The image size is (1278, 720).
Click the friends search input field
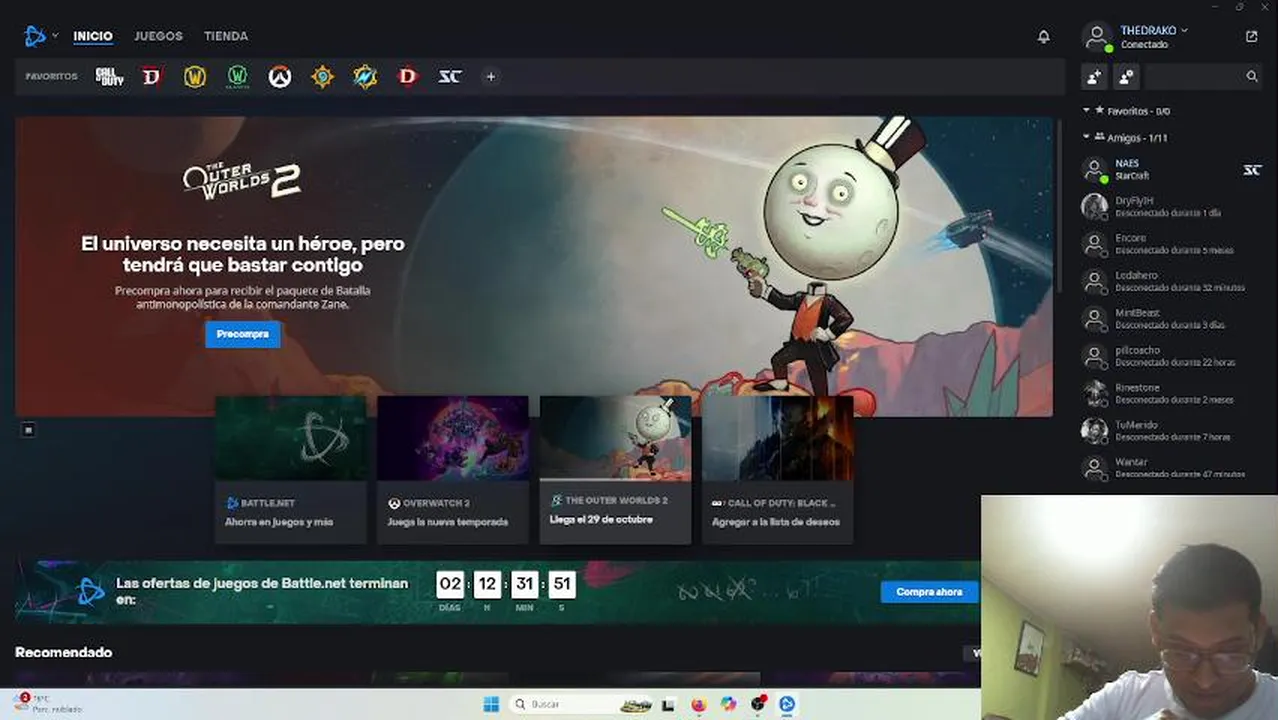tap(1193, 76)
